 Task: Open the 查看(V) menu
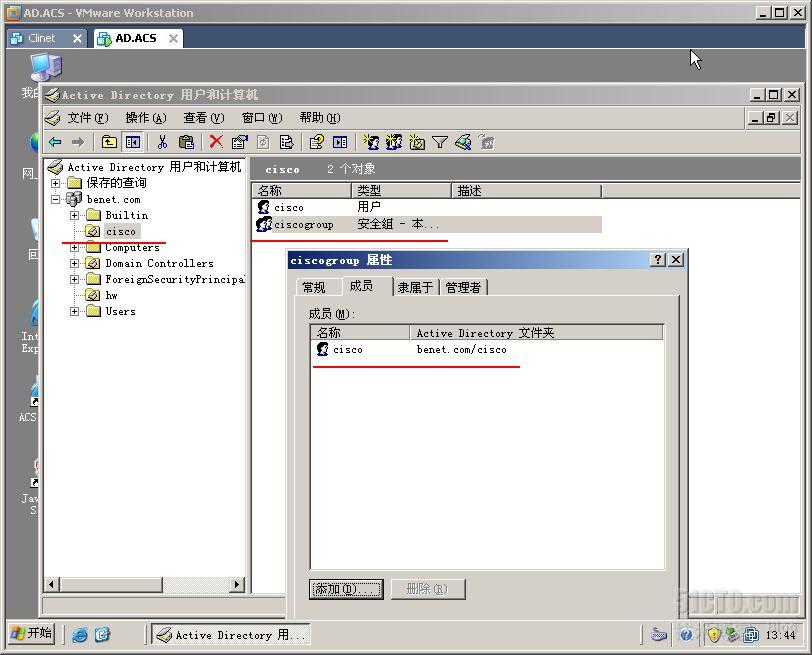click(x=204, y=118)
